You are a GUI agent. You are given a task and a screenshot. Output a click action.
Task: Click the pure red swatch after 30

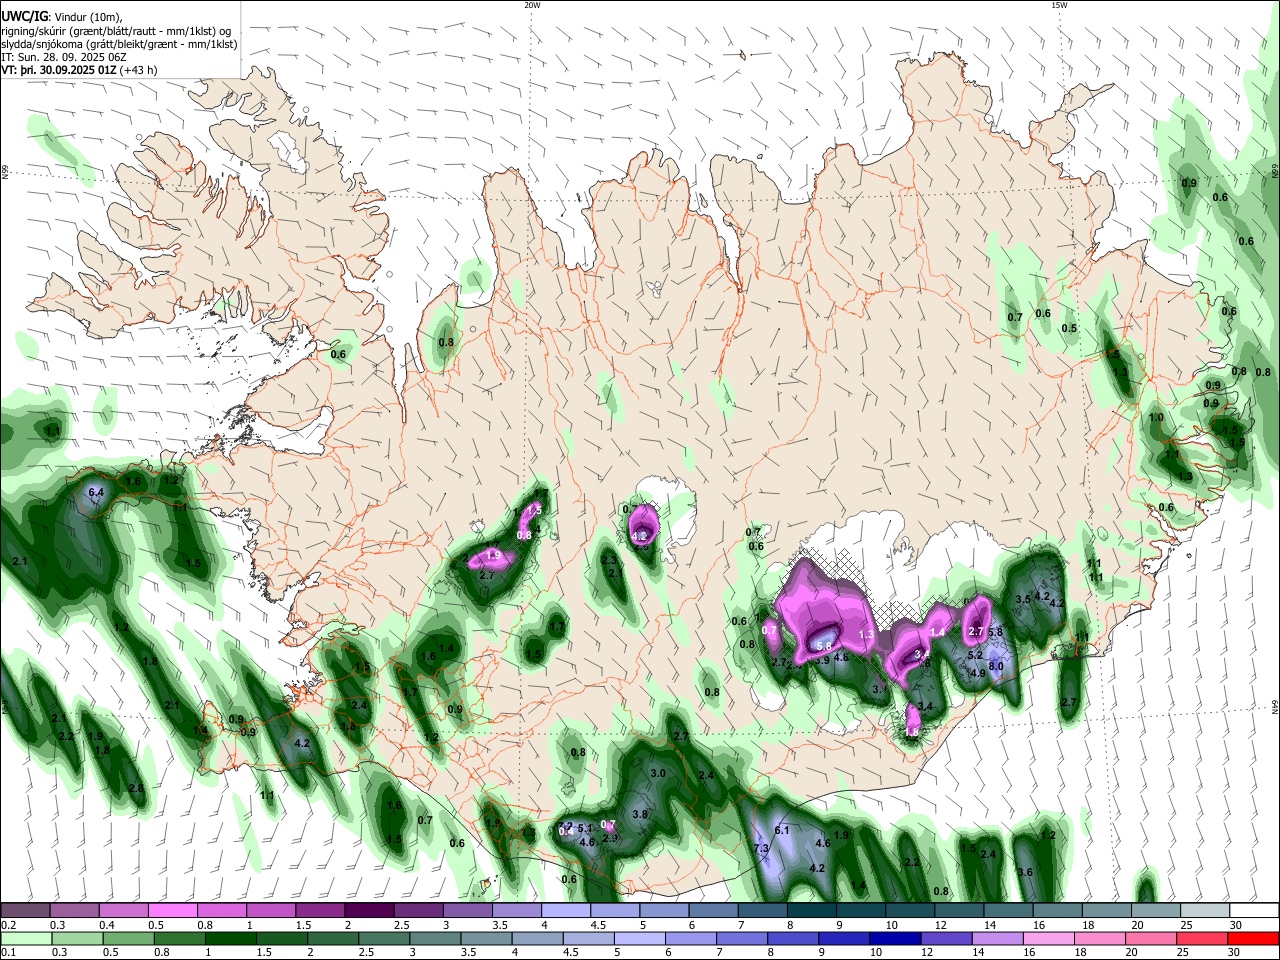point(1253,938)
